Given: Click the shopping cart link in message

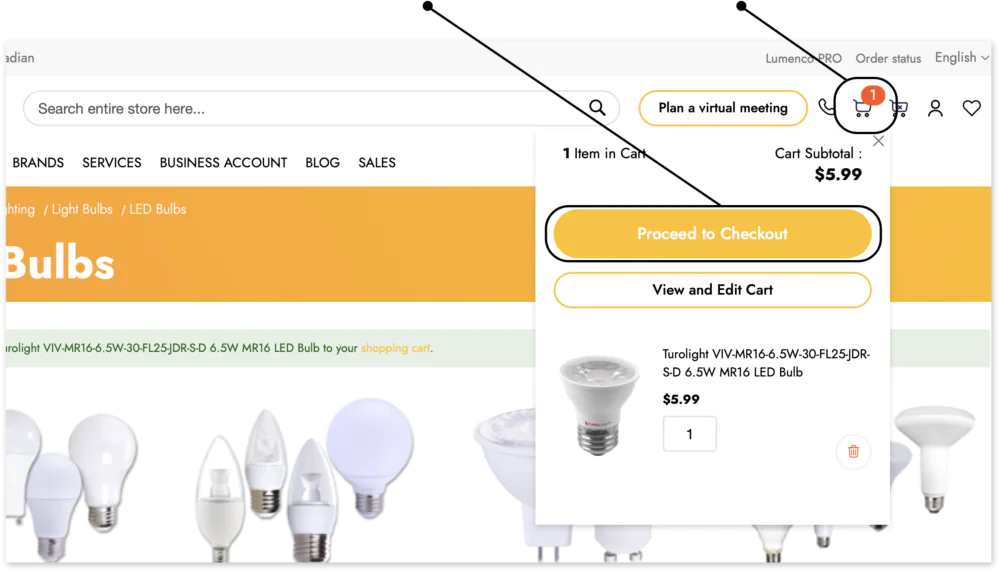Looking at the screenshot, I should [395, 348].
